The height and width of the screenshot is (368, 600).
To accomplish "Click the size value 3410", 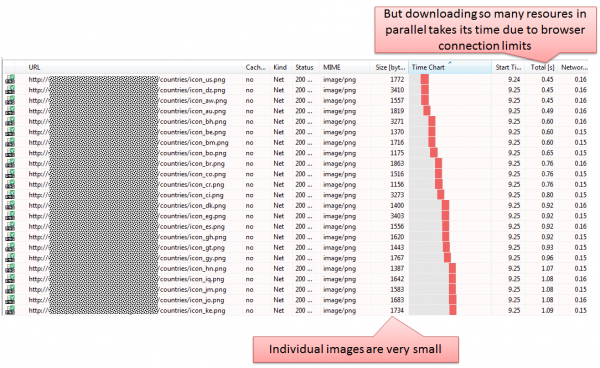I will point(397,90).
